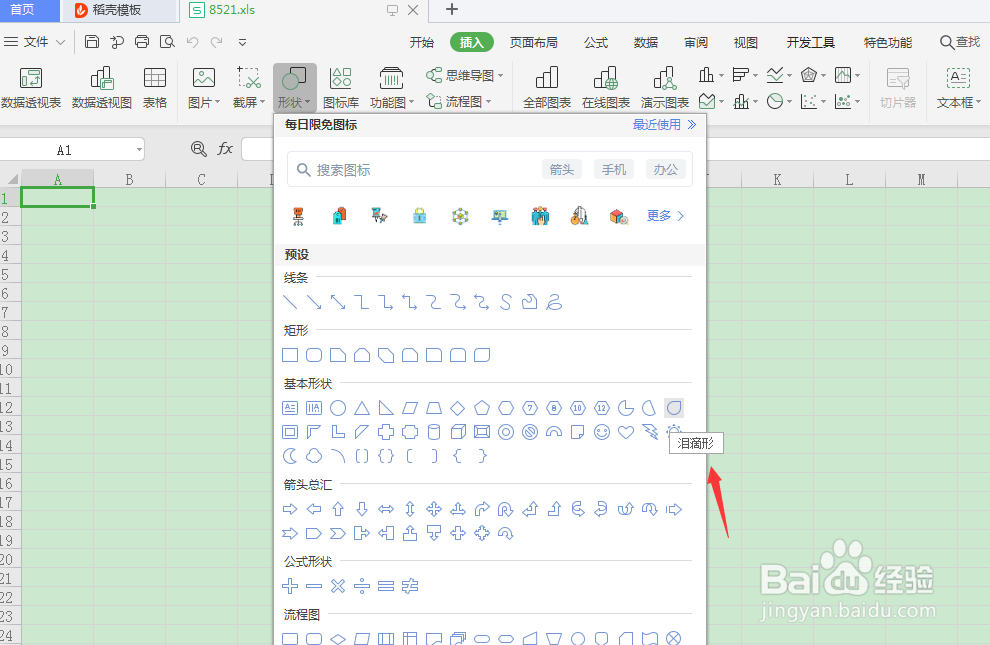The width and height of the screenshot is (990, 645).
Task: Open the 演示图表 presentation chart tool
Action: click(x=663, y=88)
